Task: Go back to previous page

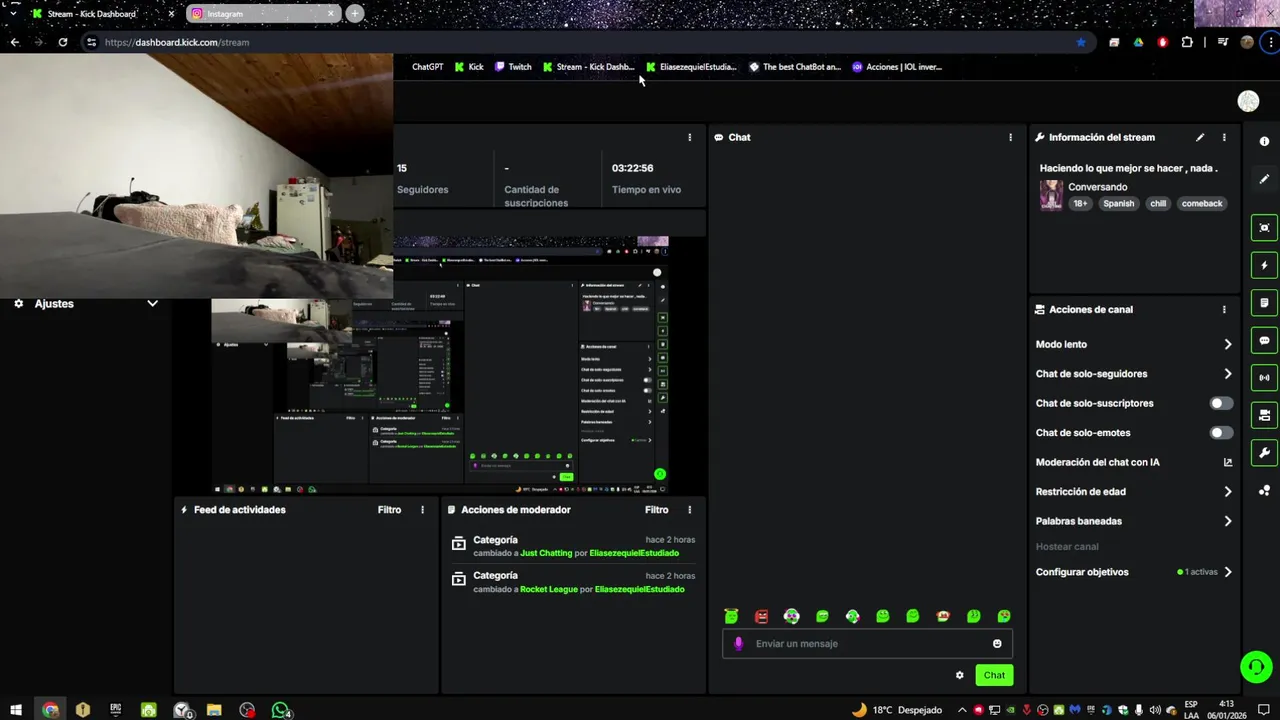Action: pos(15,42)
